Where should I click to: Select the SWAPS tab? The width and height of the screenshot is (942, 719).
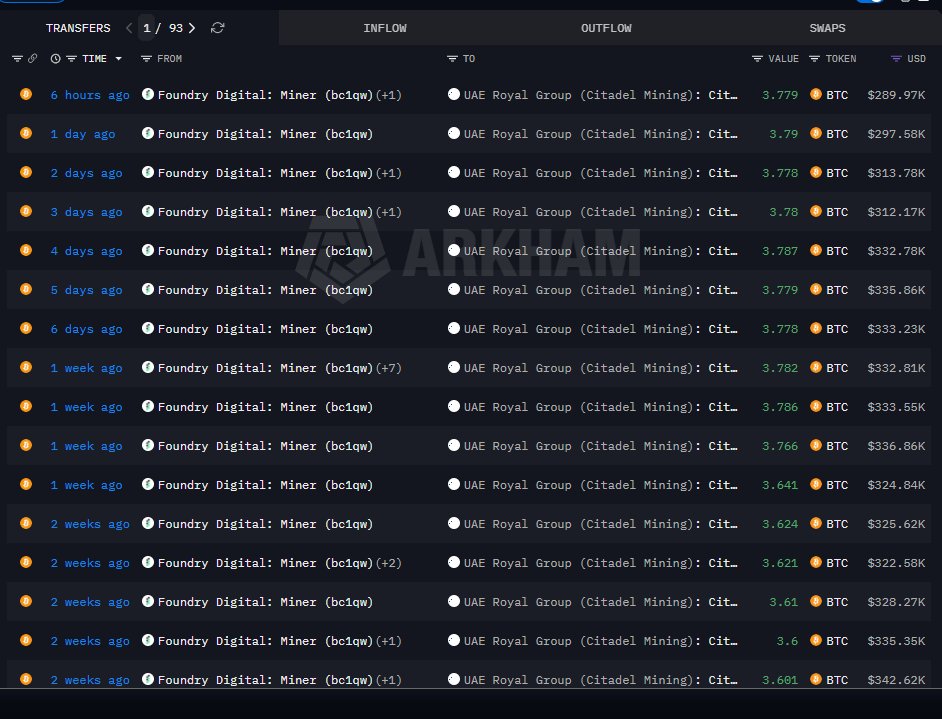click(827, 28)
